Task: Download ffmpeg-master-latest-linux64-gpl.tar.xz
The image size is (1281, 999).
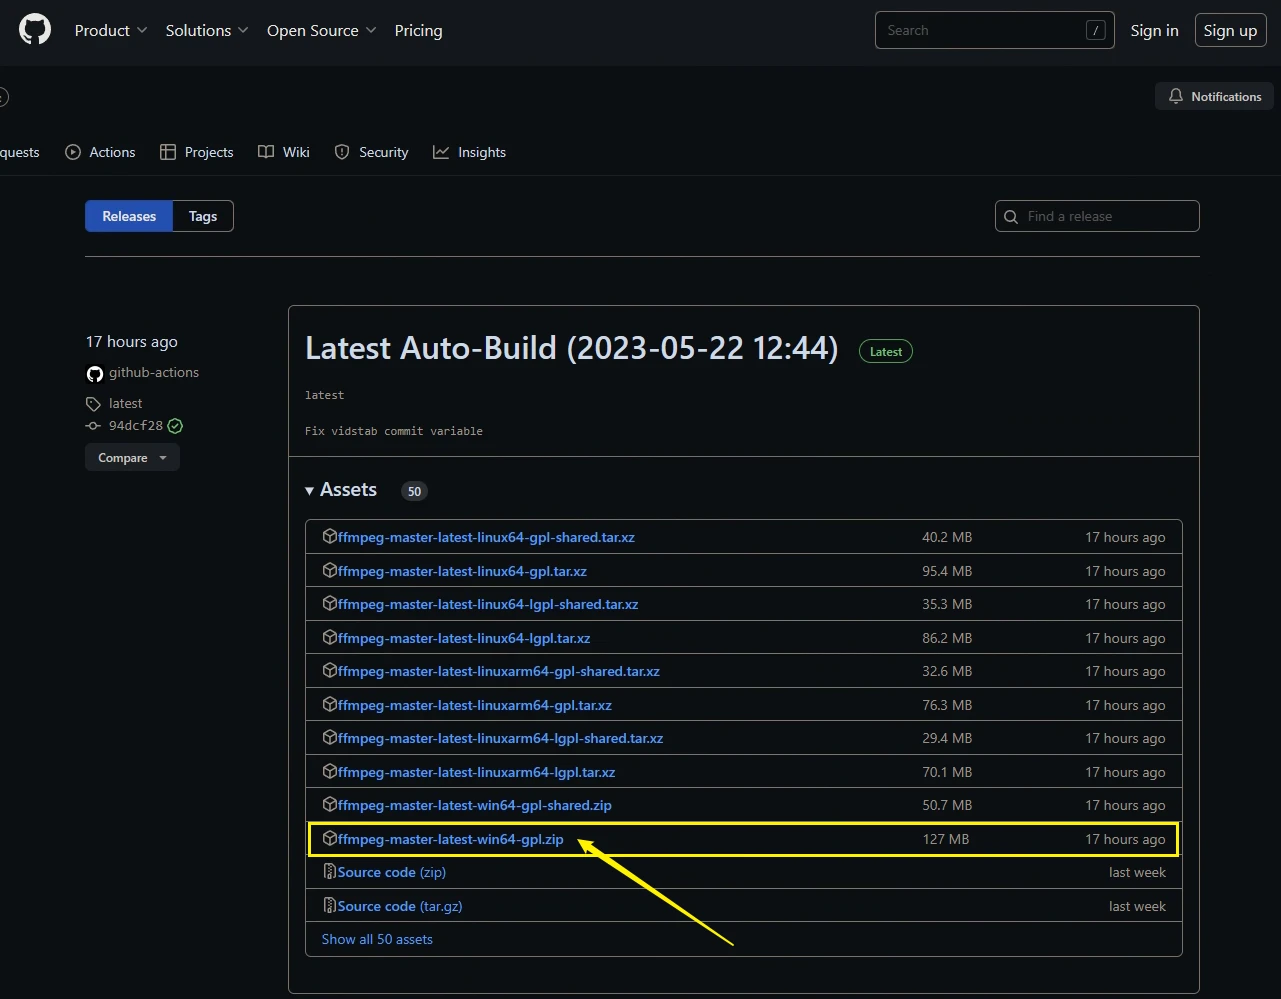Action: pos(462,571)
